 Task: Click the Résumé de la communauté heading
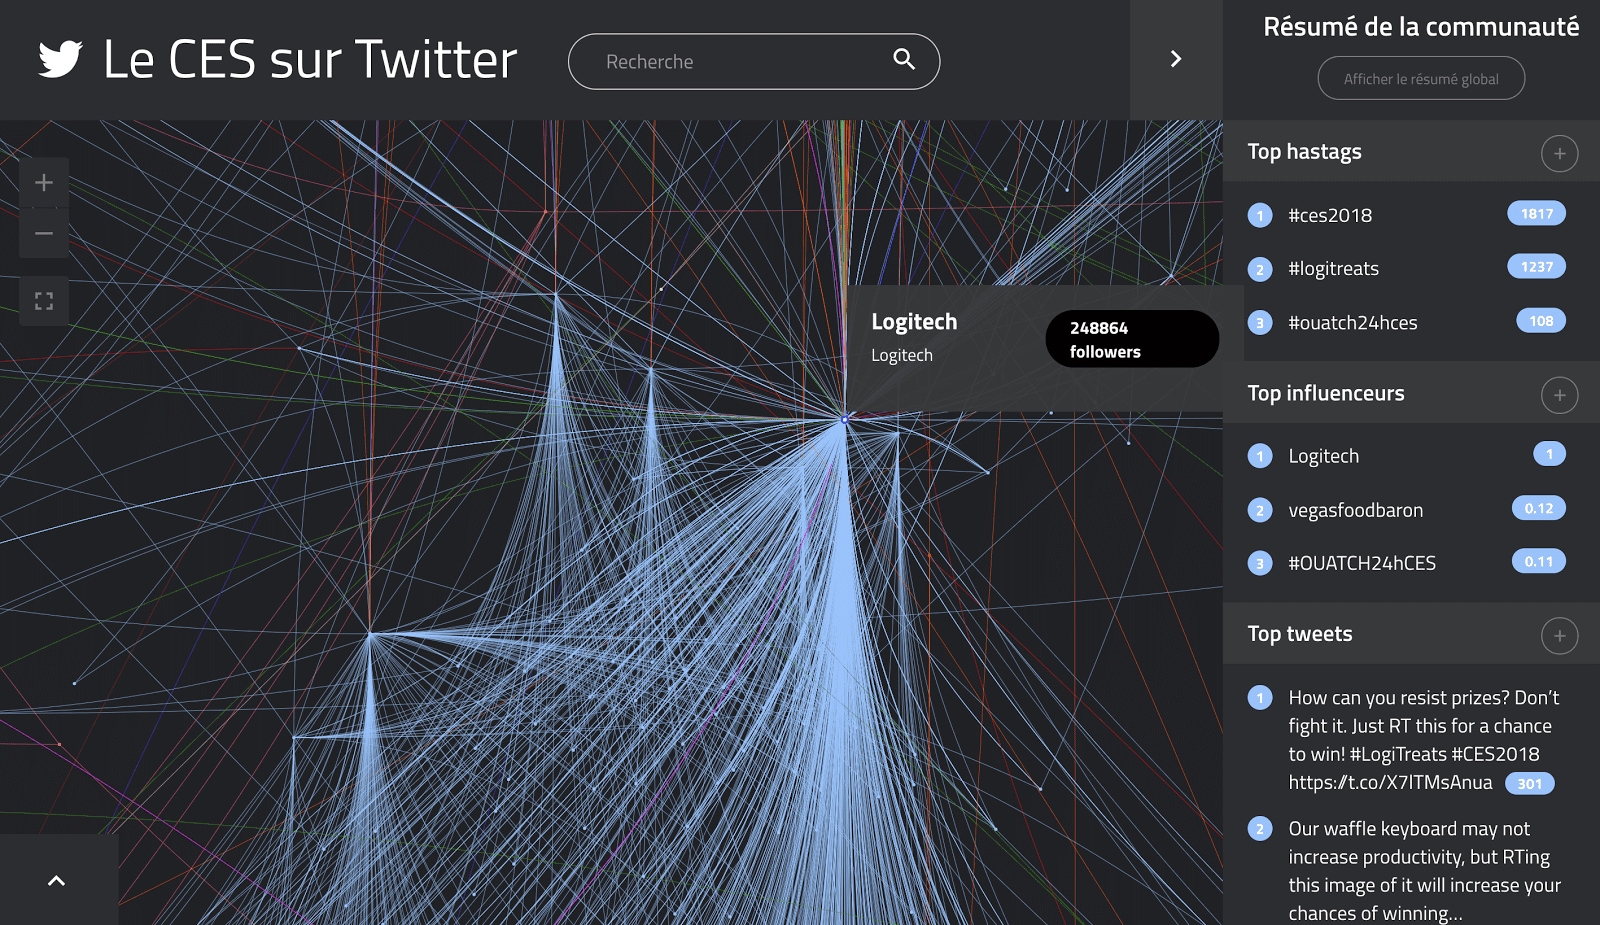[1421, 26]
